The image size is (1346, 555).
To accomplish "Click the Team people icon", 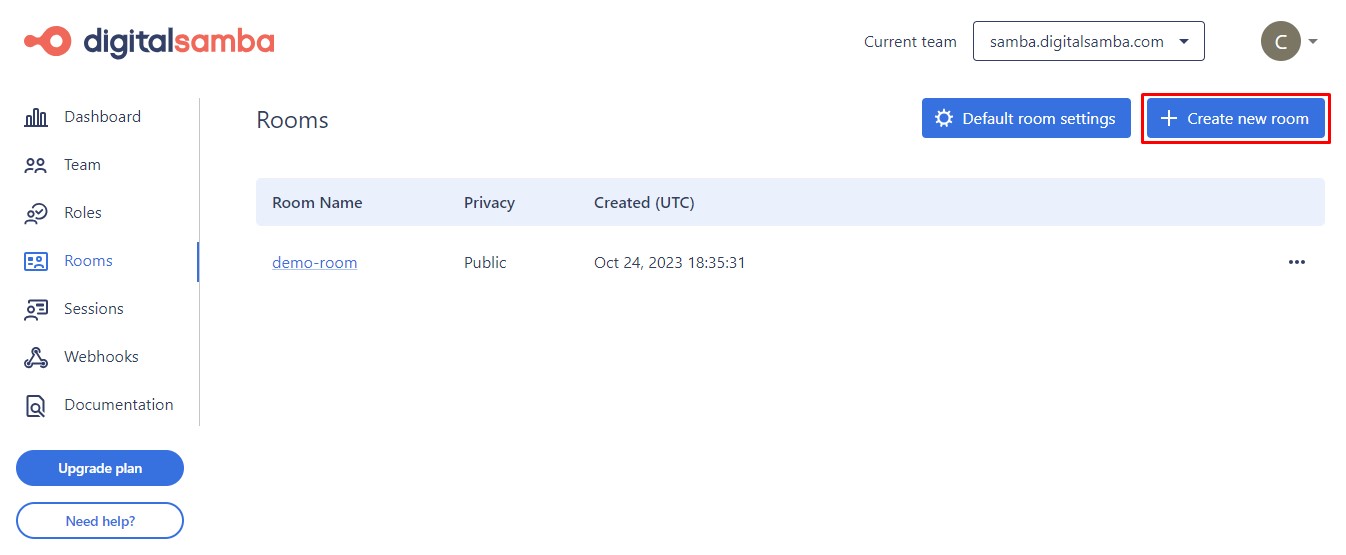I will [36, 165].
